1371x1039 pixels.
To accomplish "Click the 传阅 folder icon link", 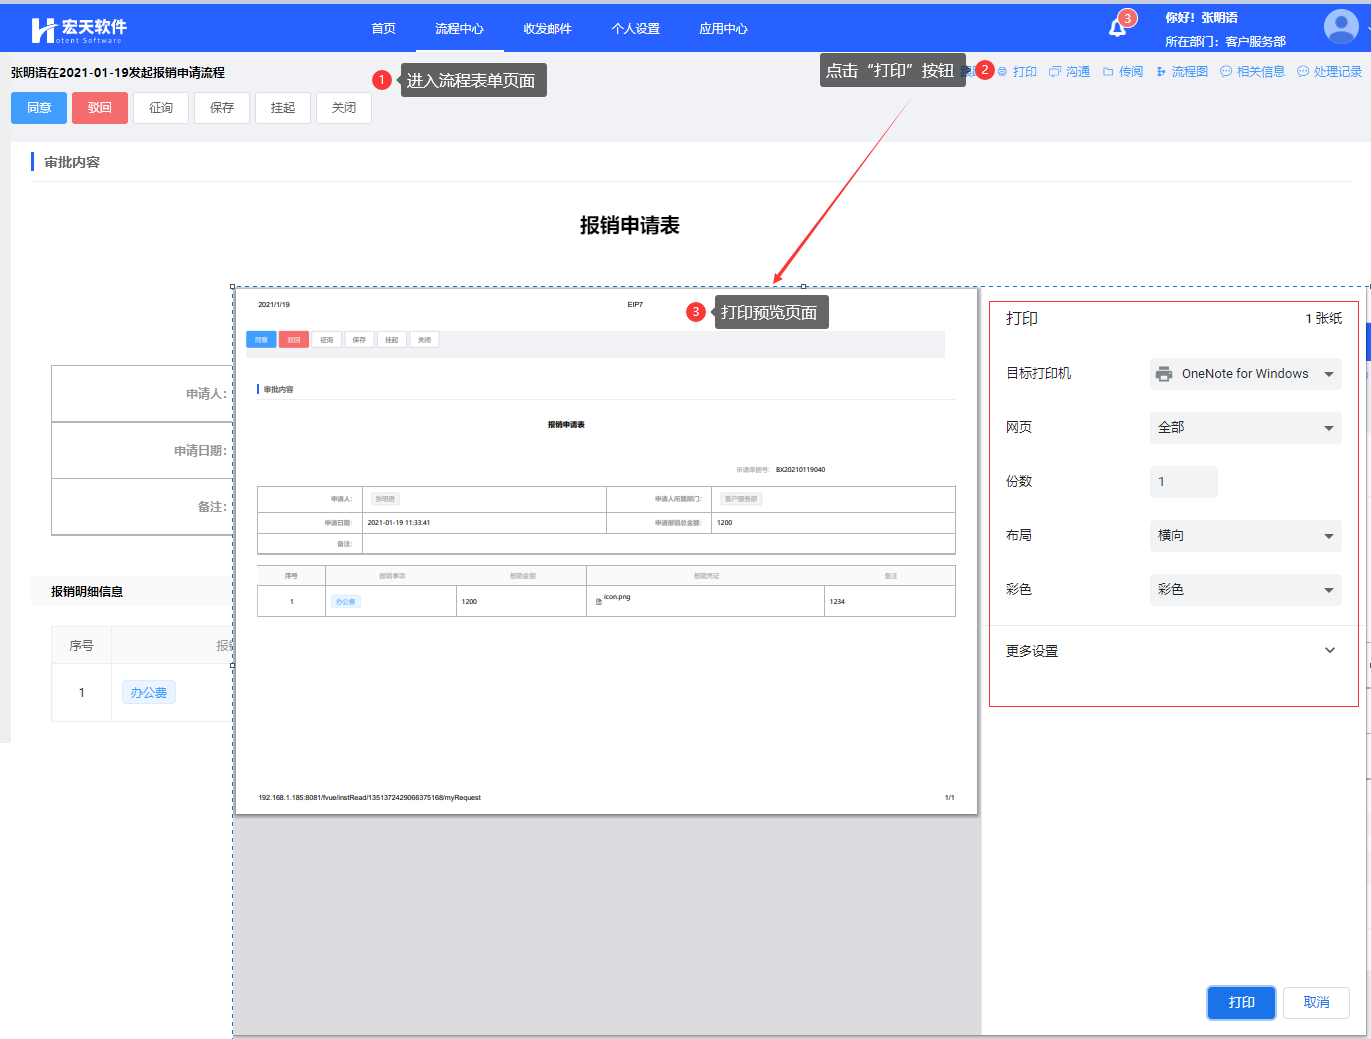I will tap(1122, 72).
